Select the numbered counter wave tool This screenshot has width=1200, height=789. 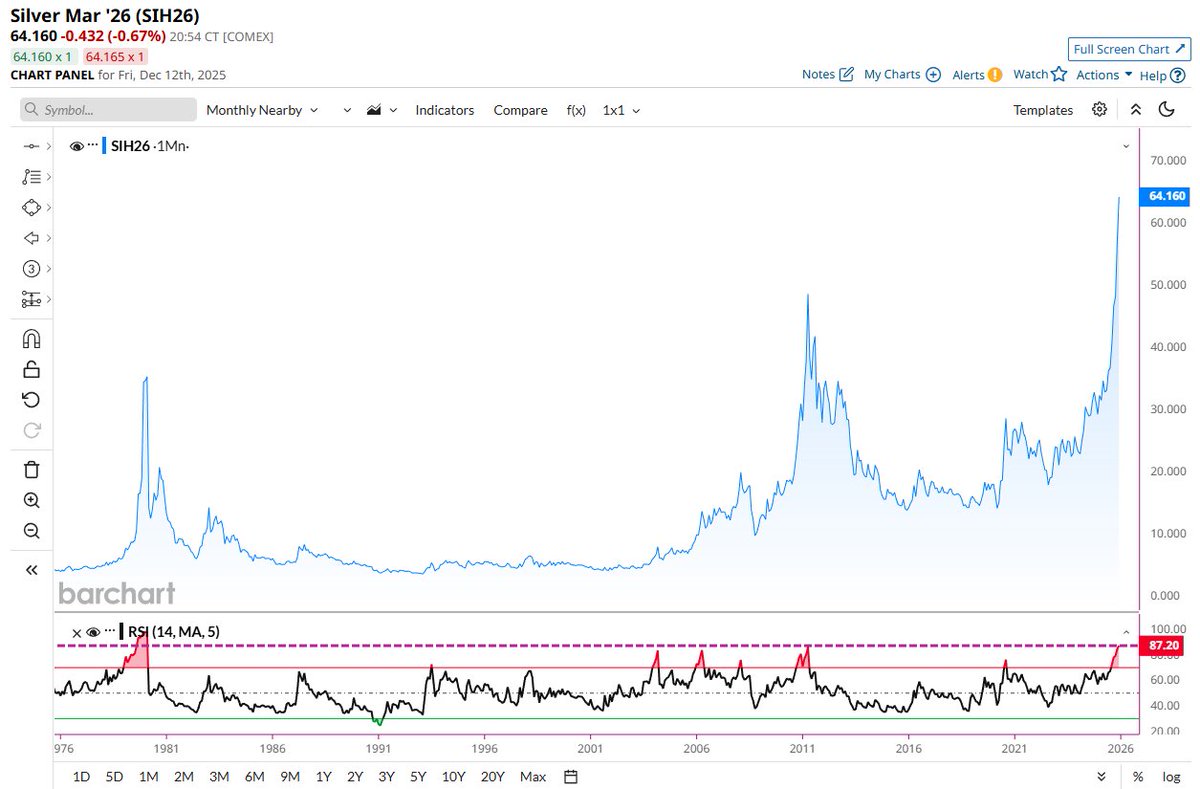(30, 268)
